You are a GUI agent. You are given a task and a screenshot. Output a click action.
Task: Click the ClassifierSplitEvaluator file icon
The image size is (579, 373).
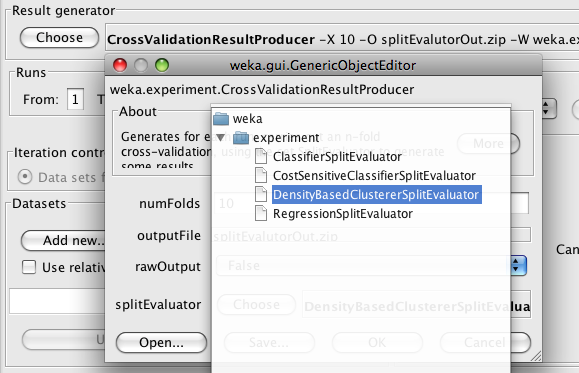[261, 156]
